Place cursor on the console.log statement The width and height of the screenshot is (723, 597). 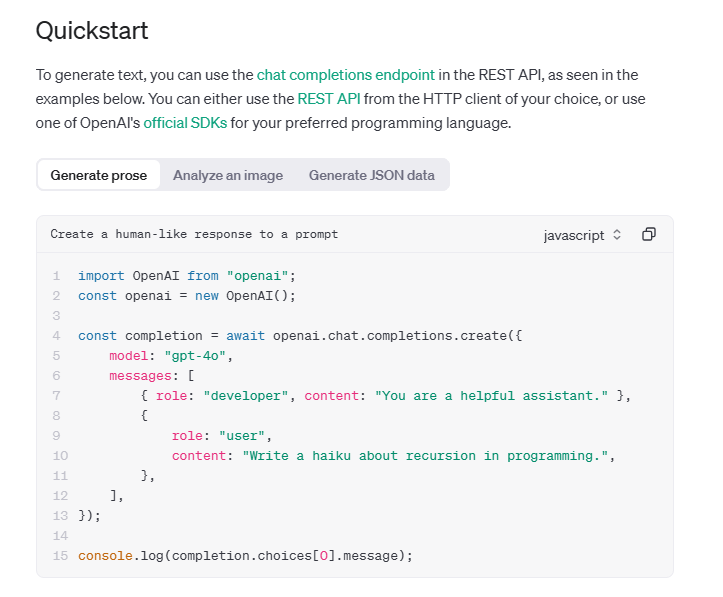point(245,555)
